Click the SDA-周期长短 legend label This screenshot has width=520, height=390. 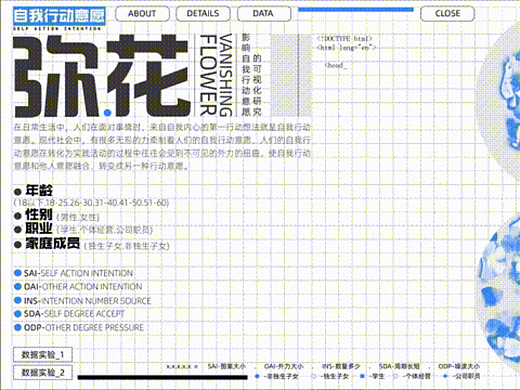[399, 366]
